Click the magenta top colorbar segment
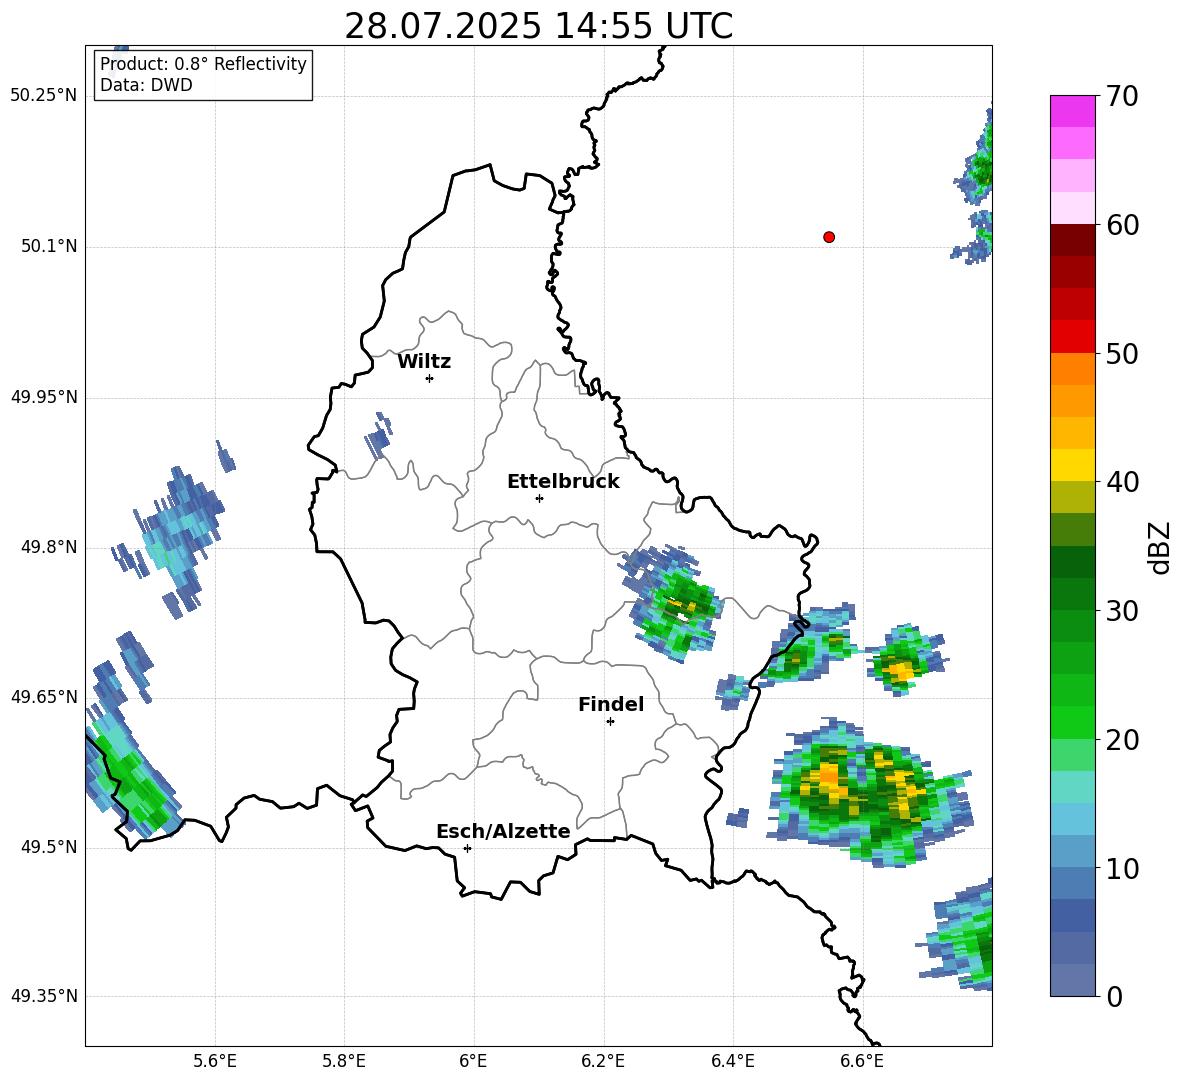Image resolution: width=1184 pixels, height=1081 pixels. 1073,111
